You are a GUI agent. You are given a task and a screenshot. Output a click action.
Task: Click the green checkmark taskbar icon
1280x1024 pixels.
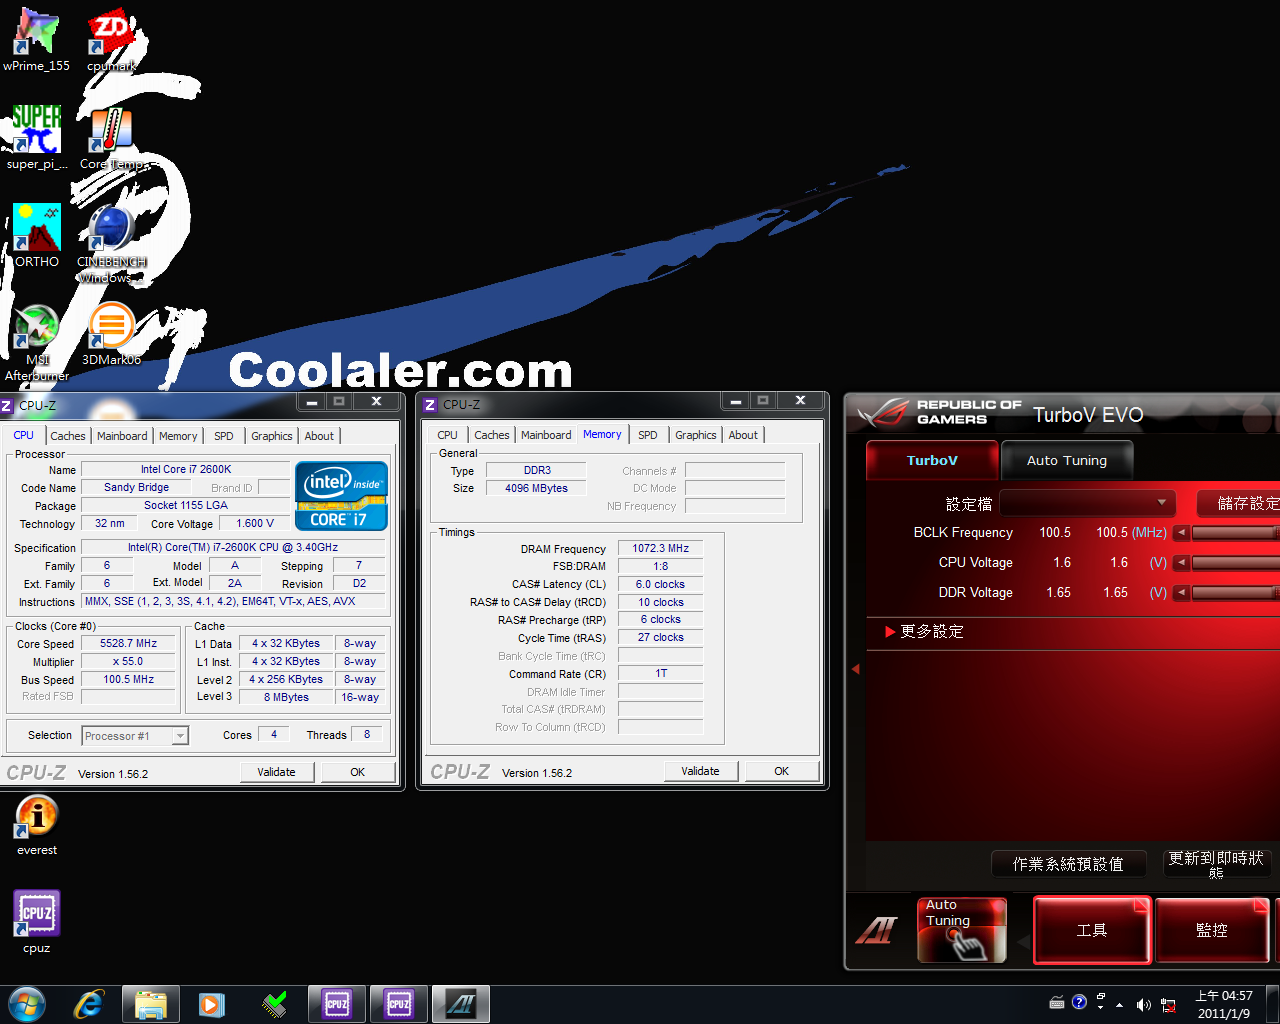pyautogui.click(x=274, y=1004)
